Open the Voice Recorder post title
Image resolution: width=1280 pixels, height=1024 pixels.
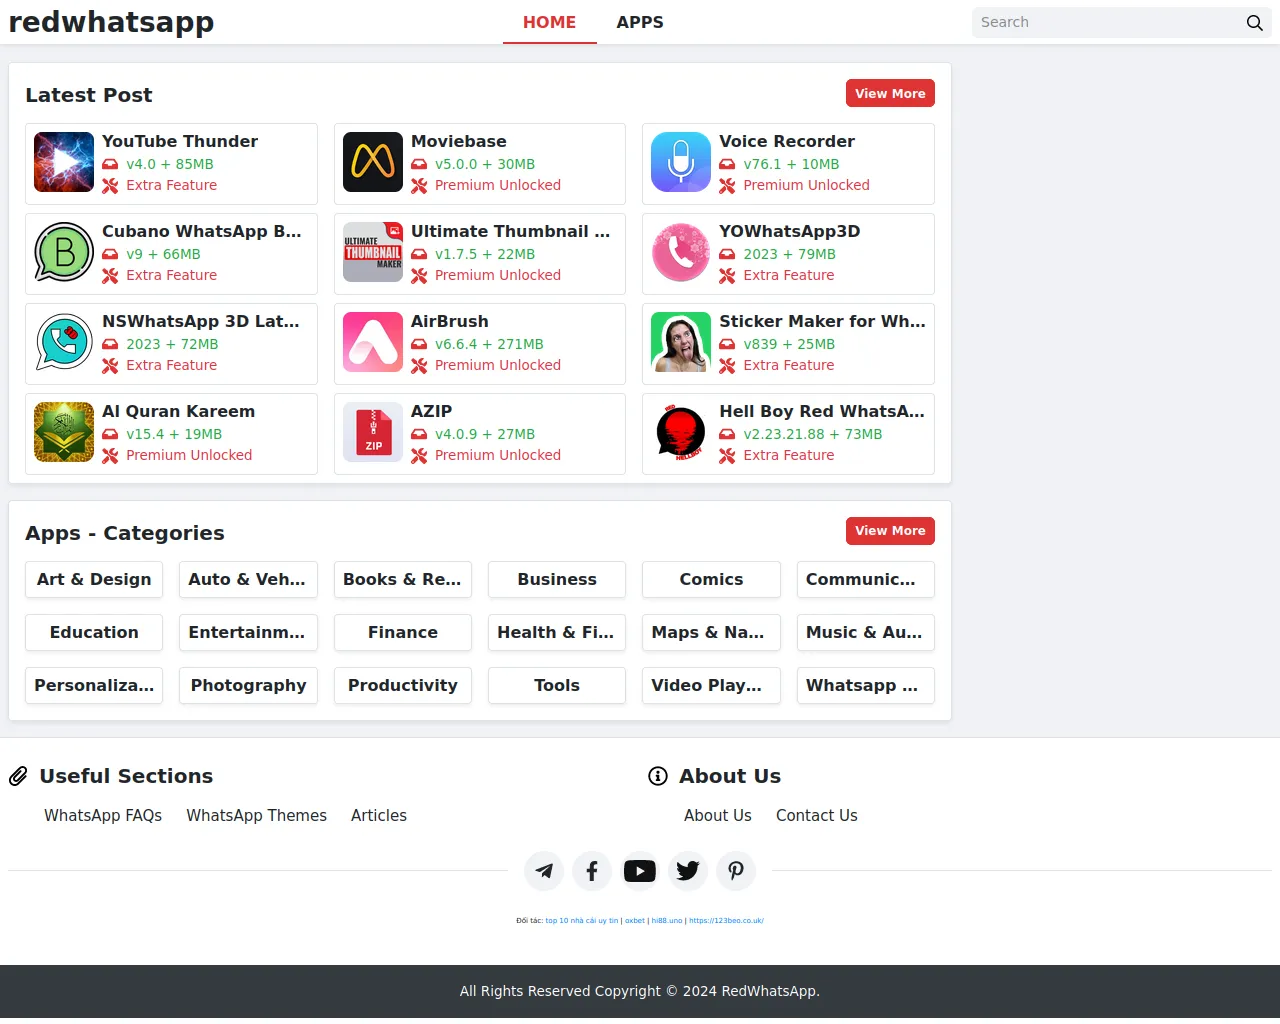click(787, 142)
